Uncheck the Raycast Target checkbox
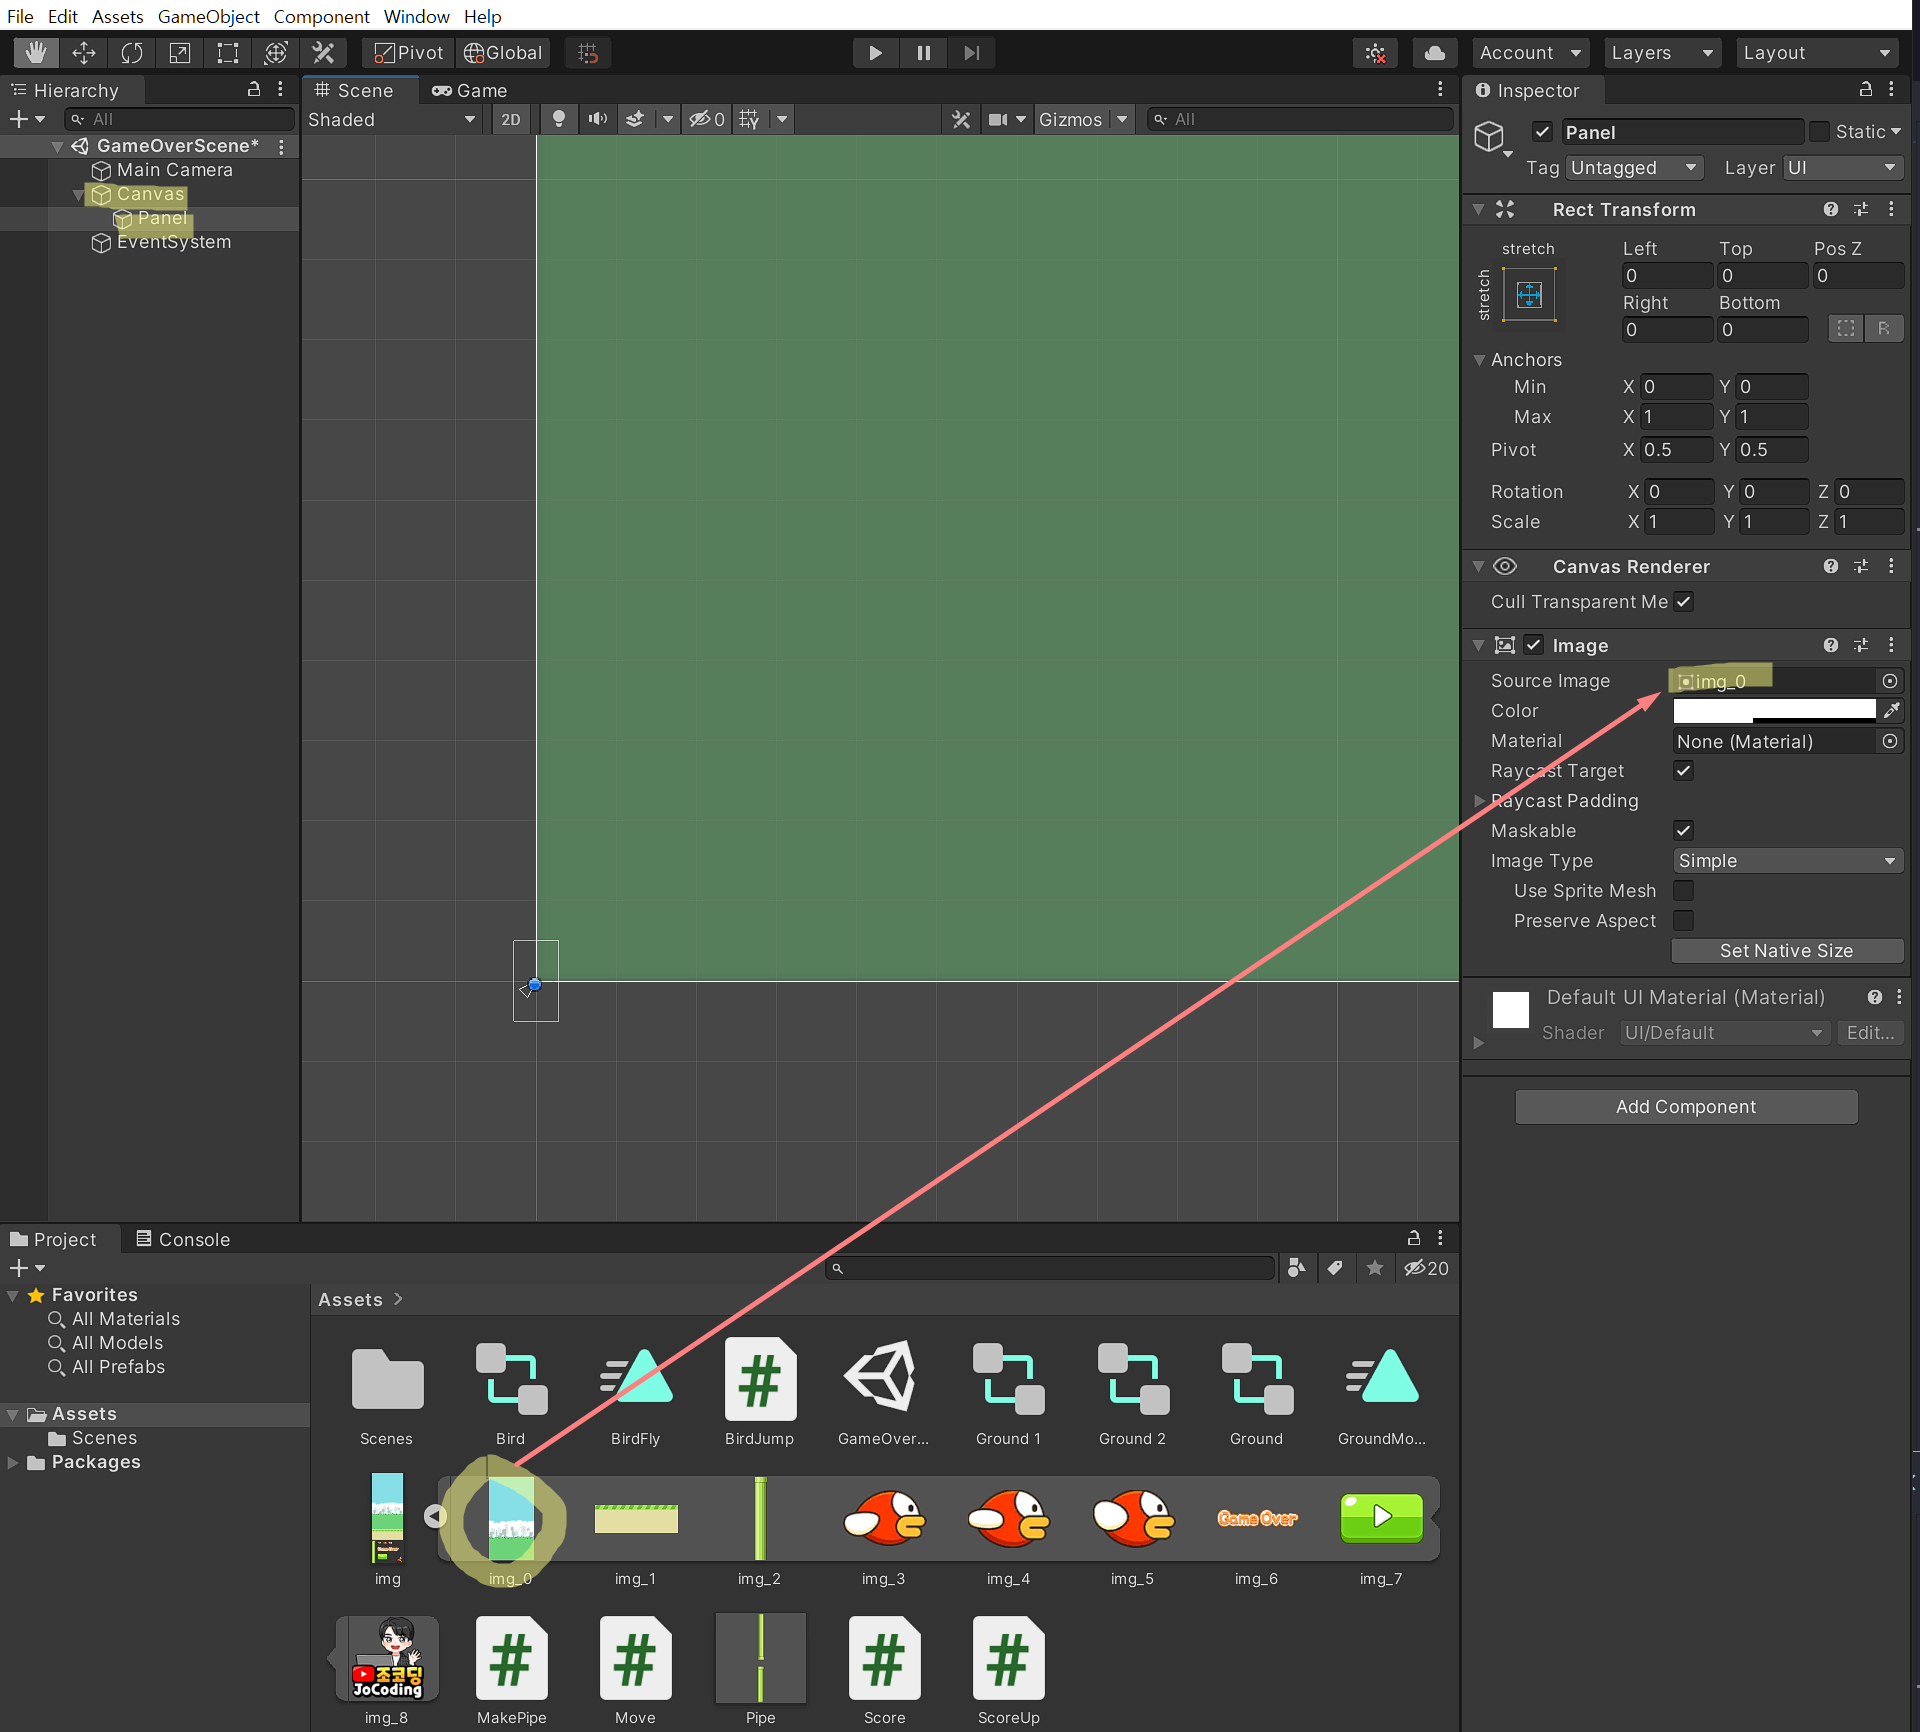The image size is (1920, 1732). point(1684,771)
